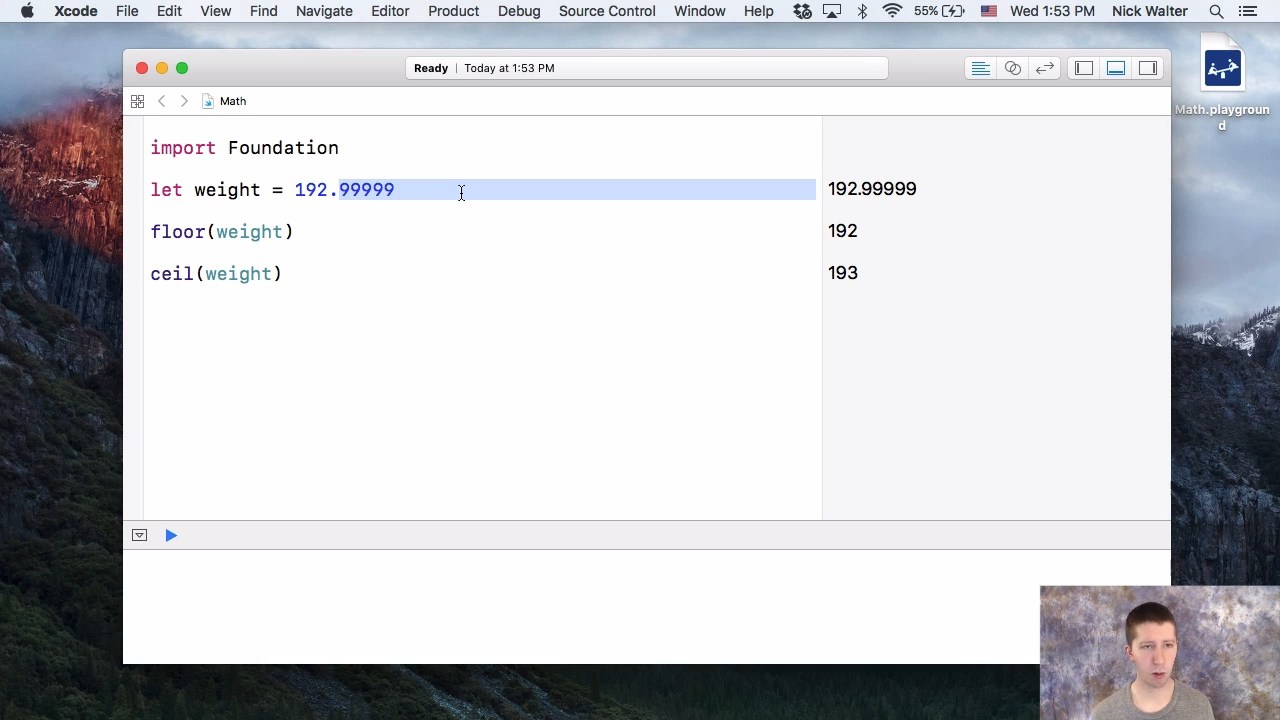The width and height of the screenshot is (1280, 720).
Task: Open the Wi-Fi status menu
Action: click(892, 11)
